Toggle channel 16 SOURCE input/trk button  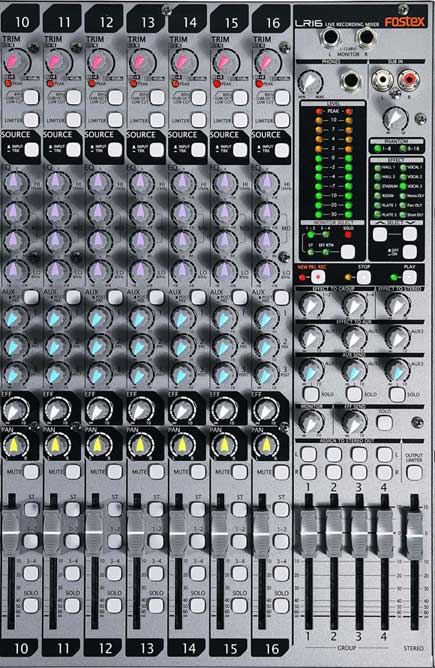[x=282, y=150]
